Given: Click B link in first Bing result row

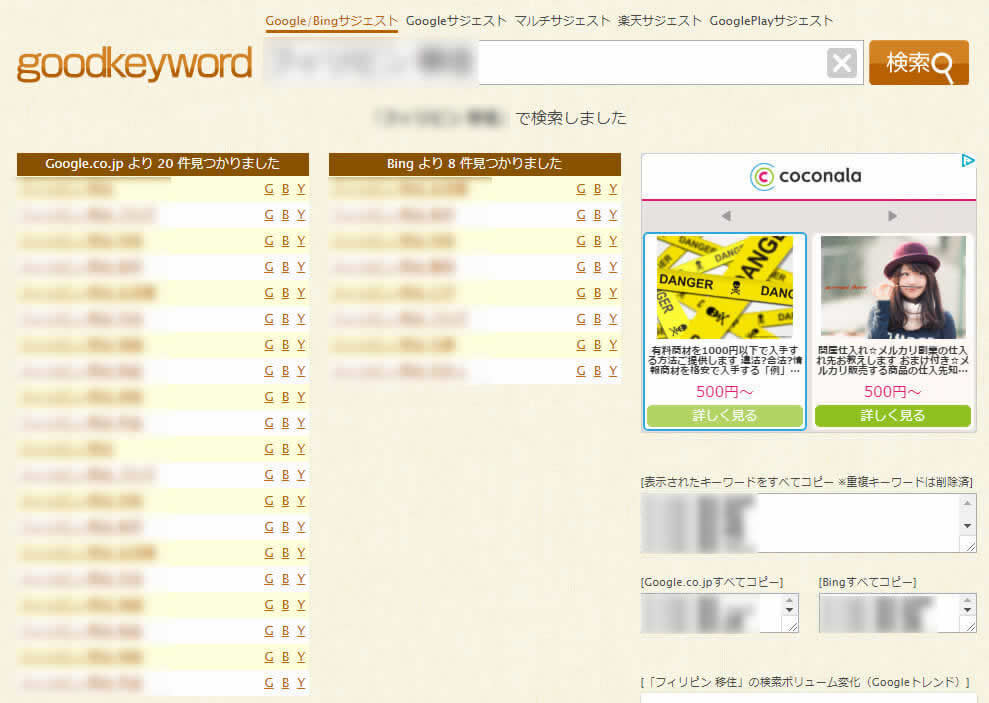Looking at the screenshot, I should [x=597, y=189].
